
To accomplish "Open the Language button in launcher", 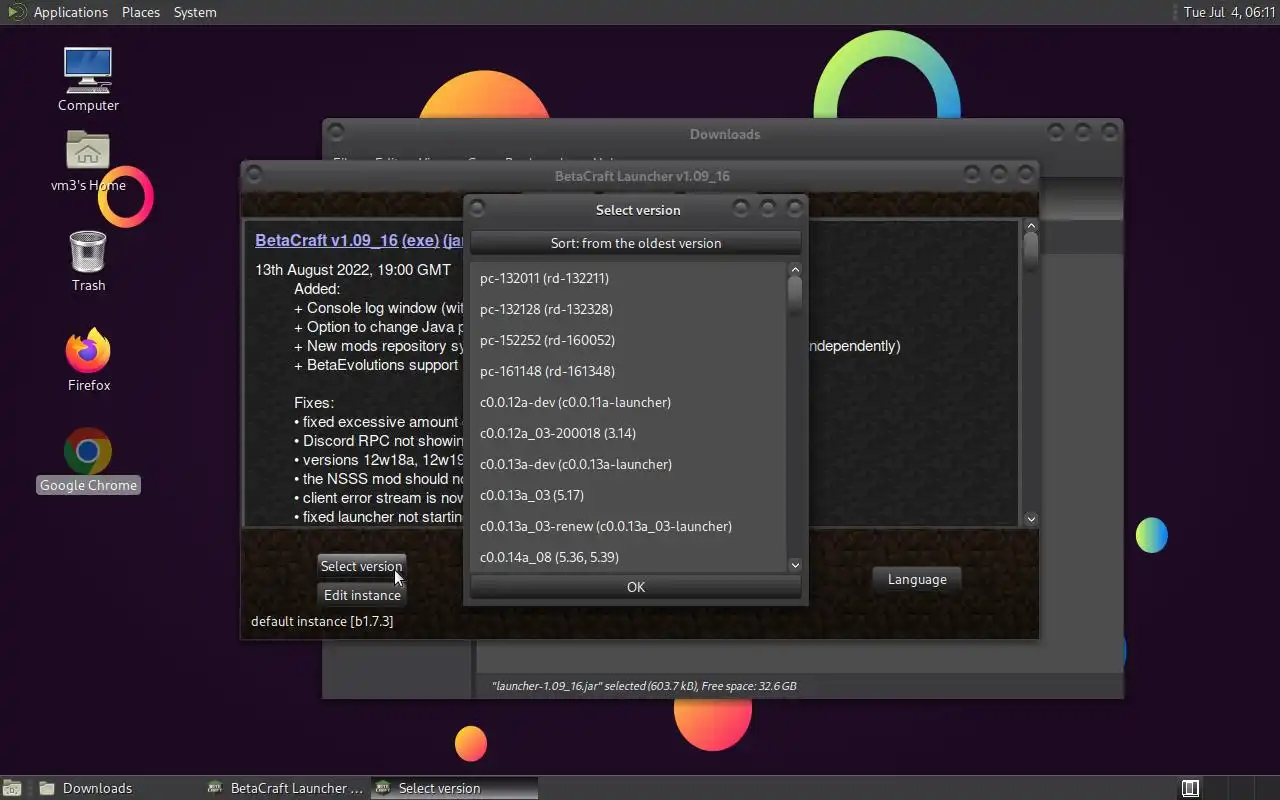I will [x=917, y=579].
